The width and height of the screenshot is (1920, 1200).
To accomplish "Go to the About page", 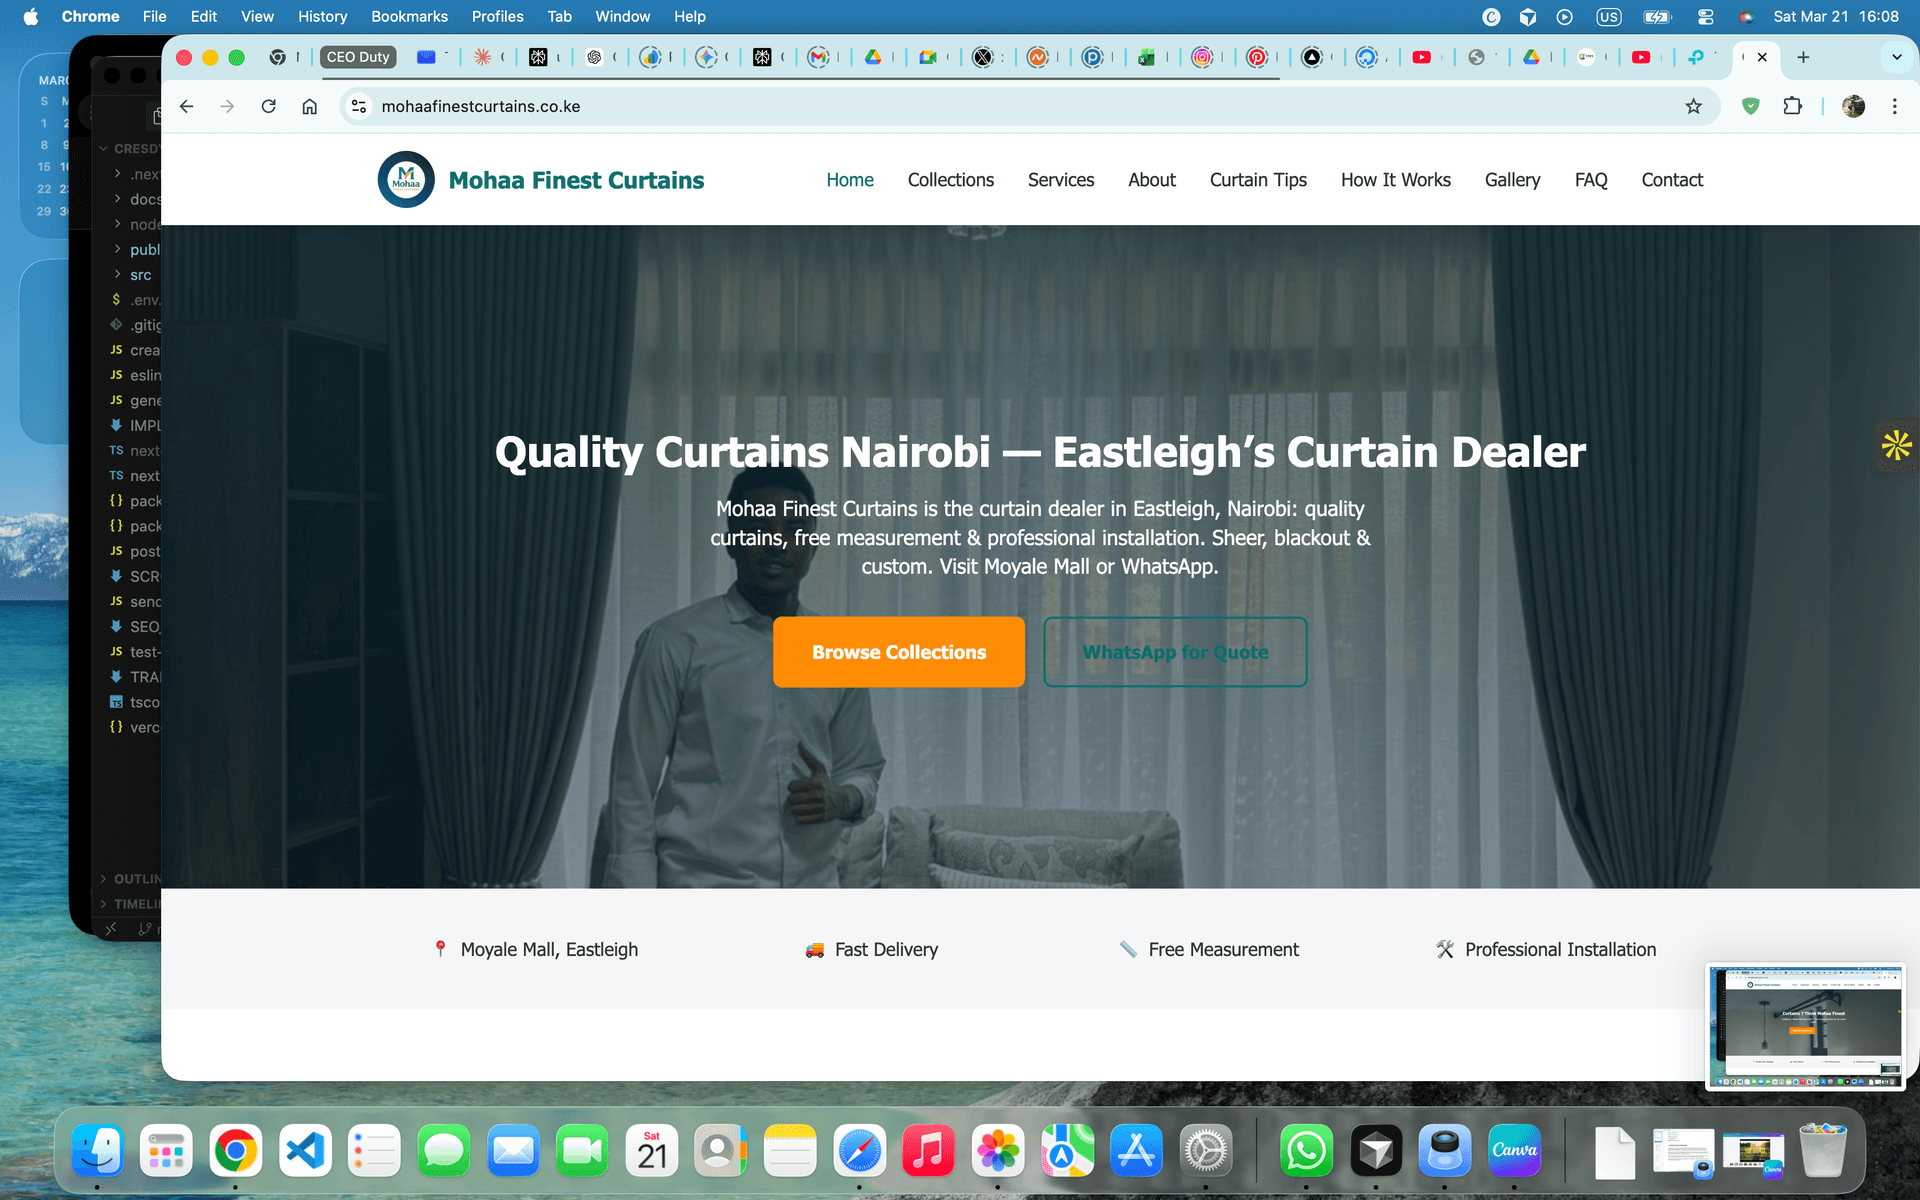I will tap(1152, 180).
